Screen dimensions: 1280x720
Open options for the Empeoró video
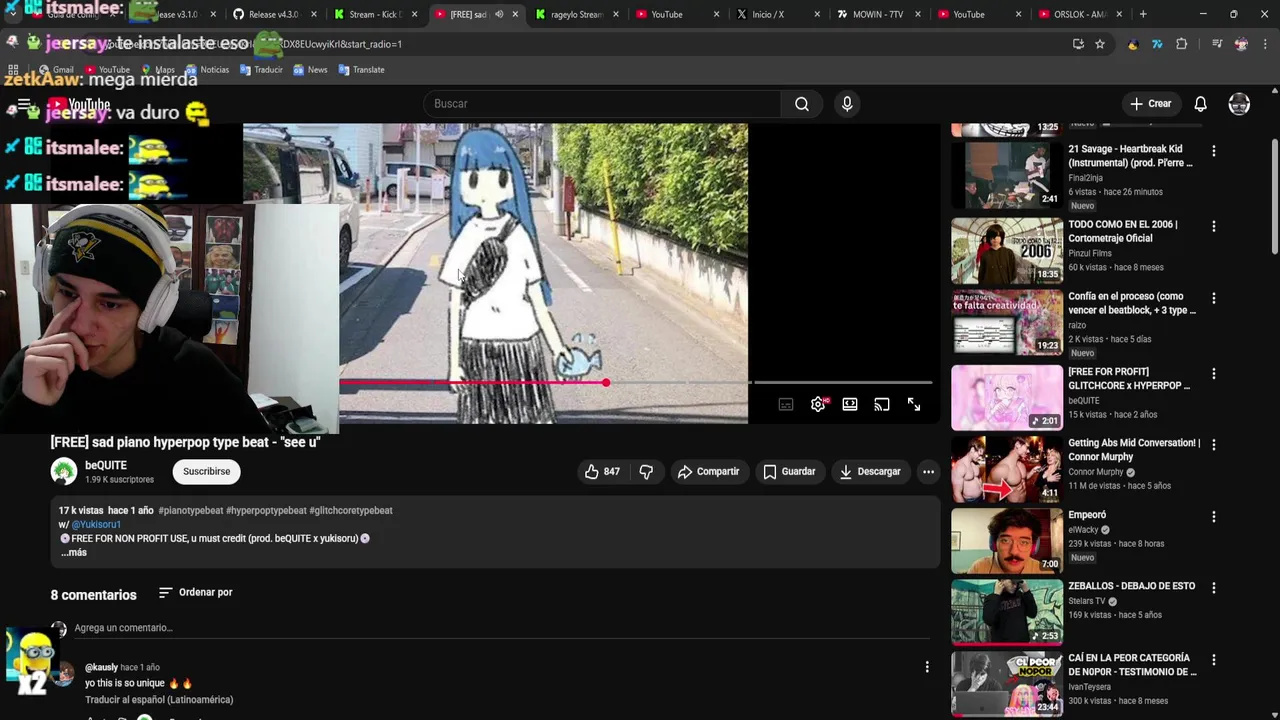1214,517
